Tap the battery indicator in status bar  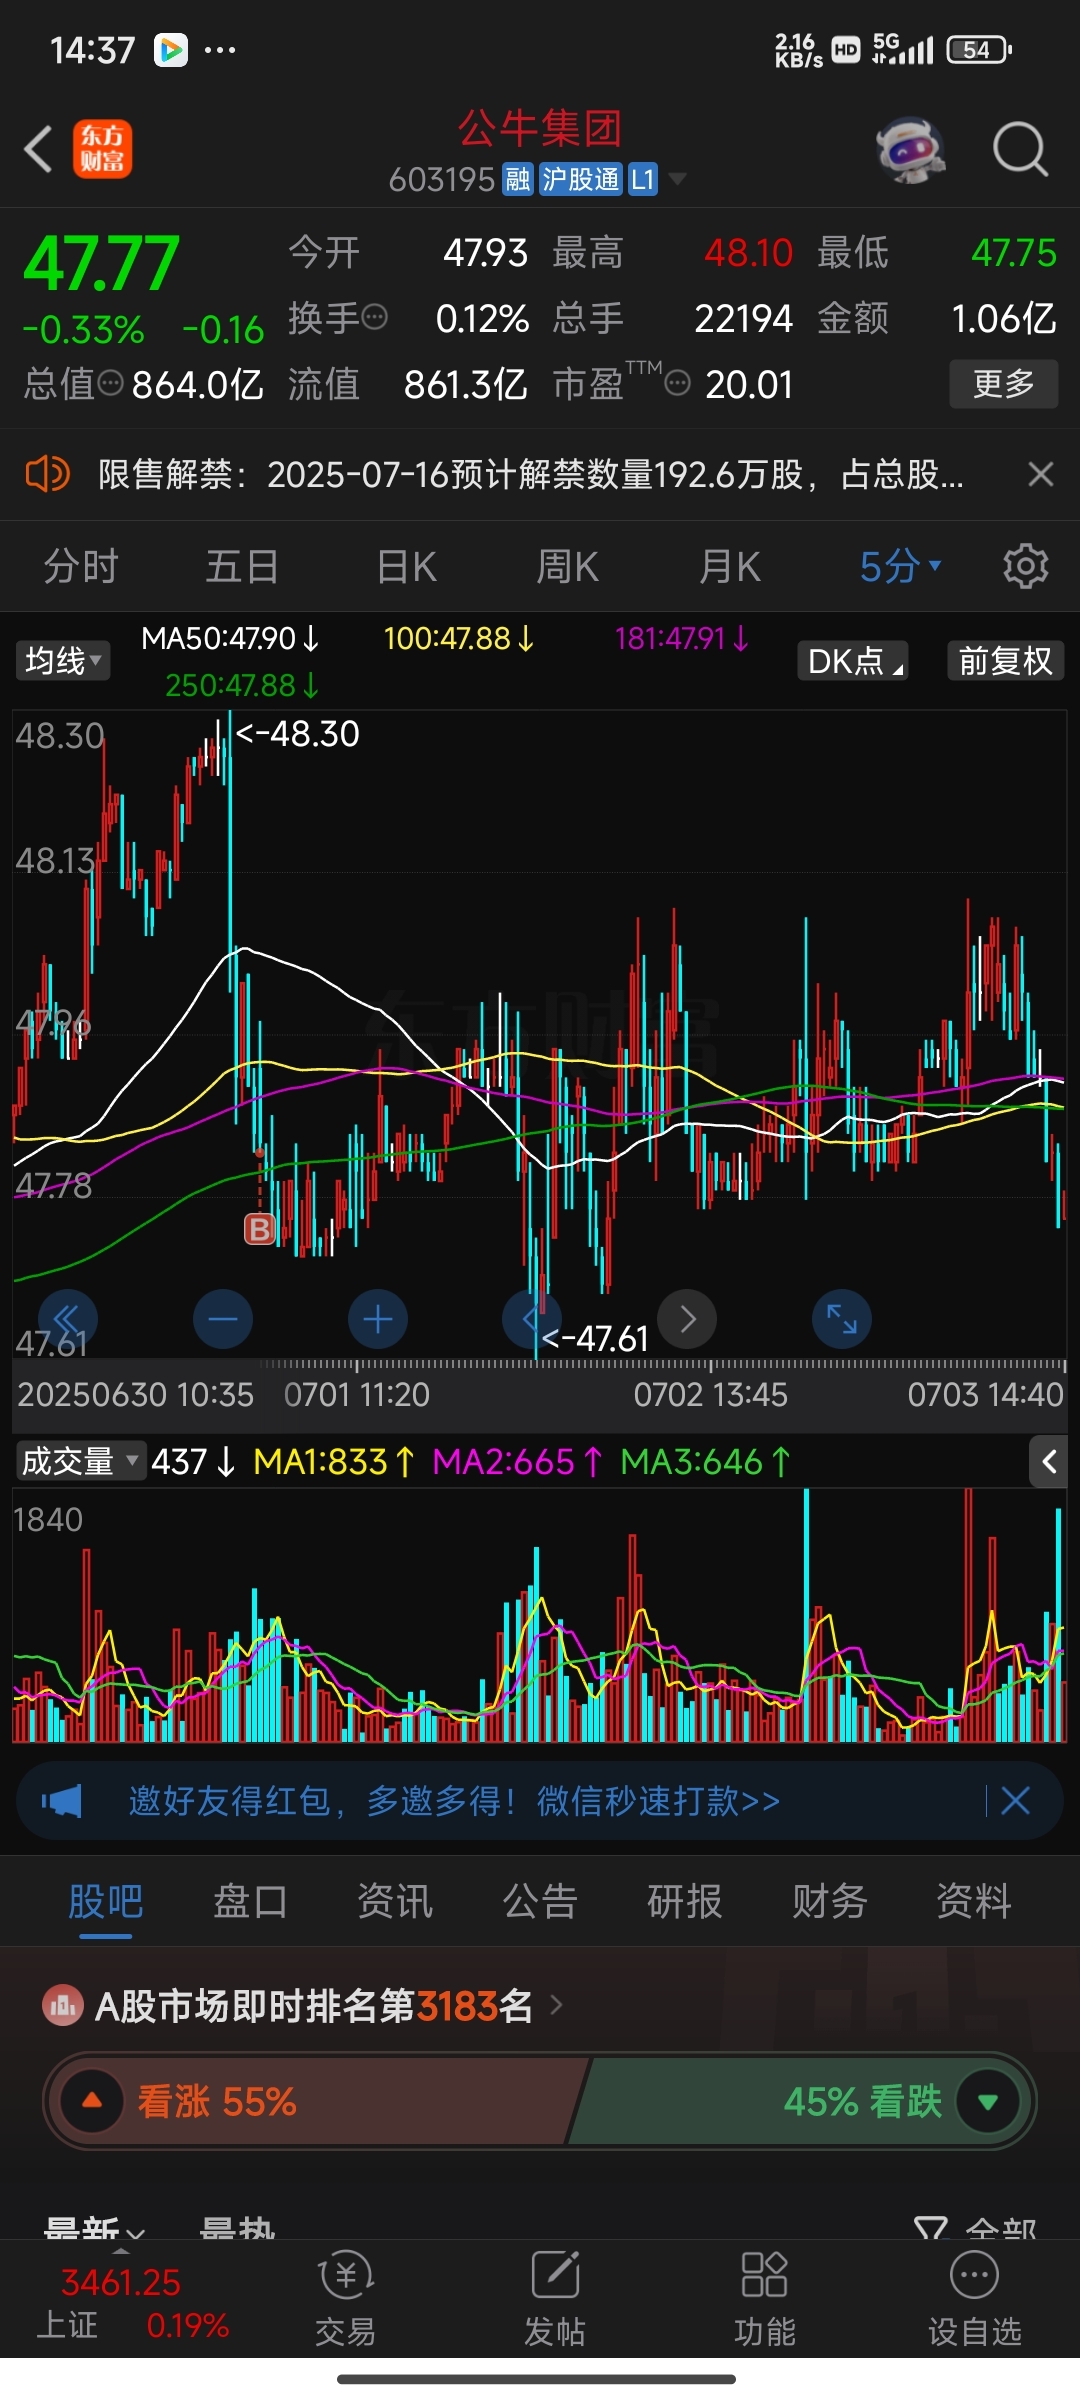[x=979, y=49]
